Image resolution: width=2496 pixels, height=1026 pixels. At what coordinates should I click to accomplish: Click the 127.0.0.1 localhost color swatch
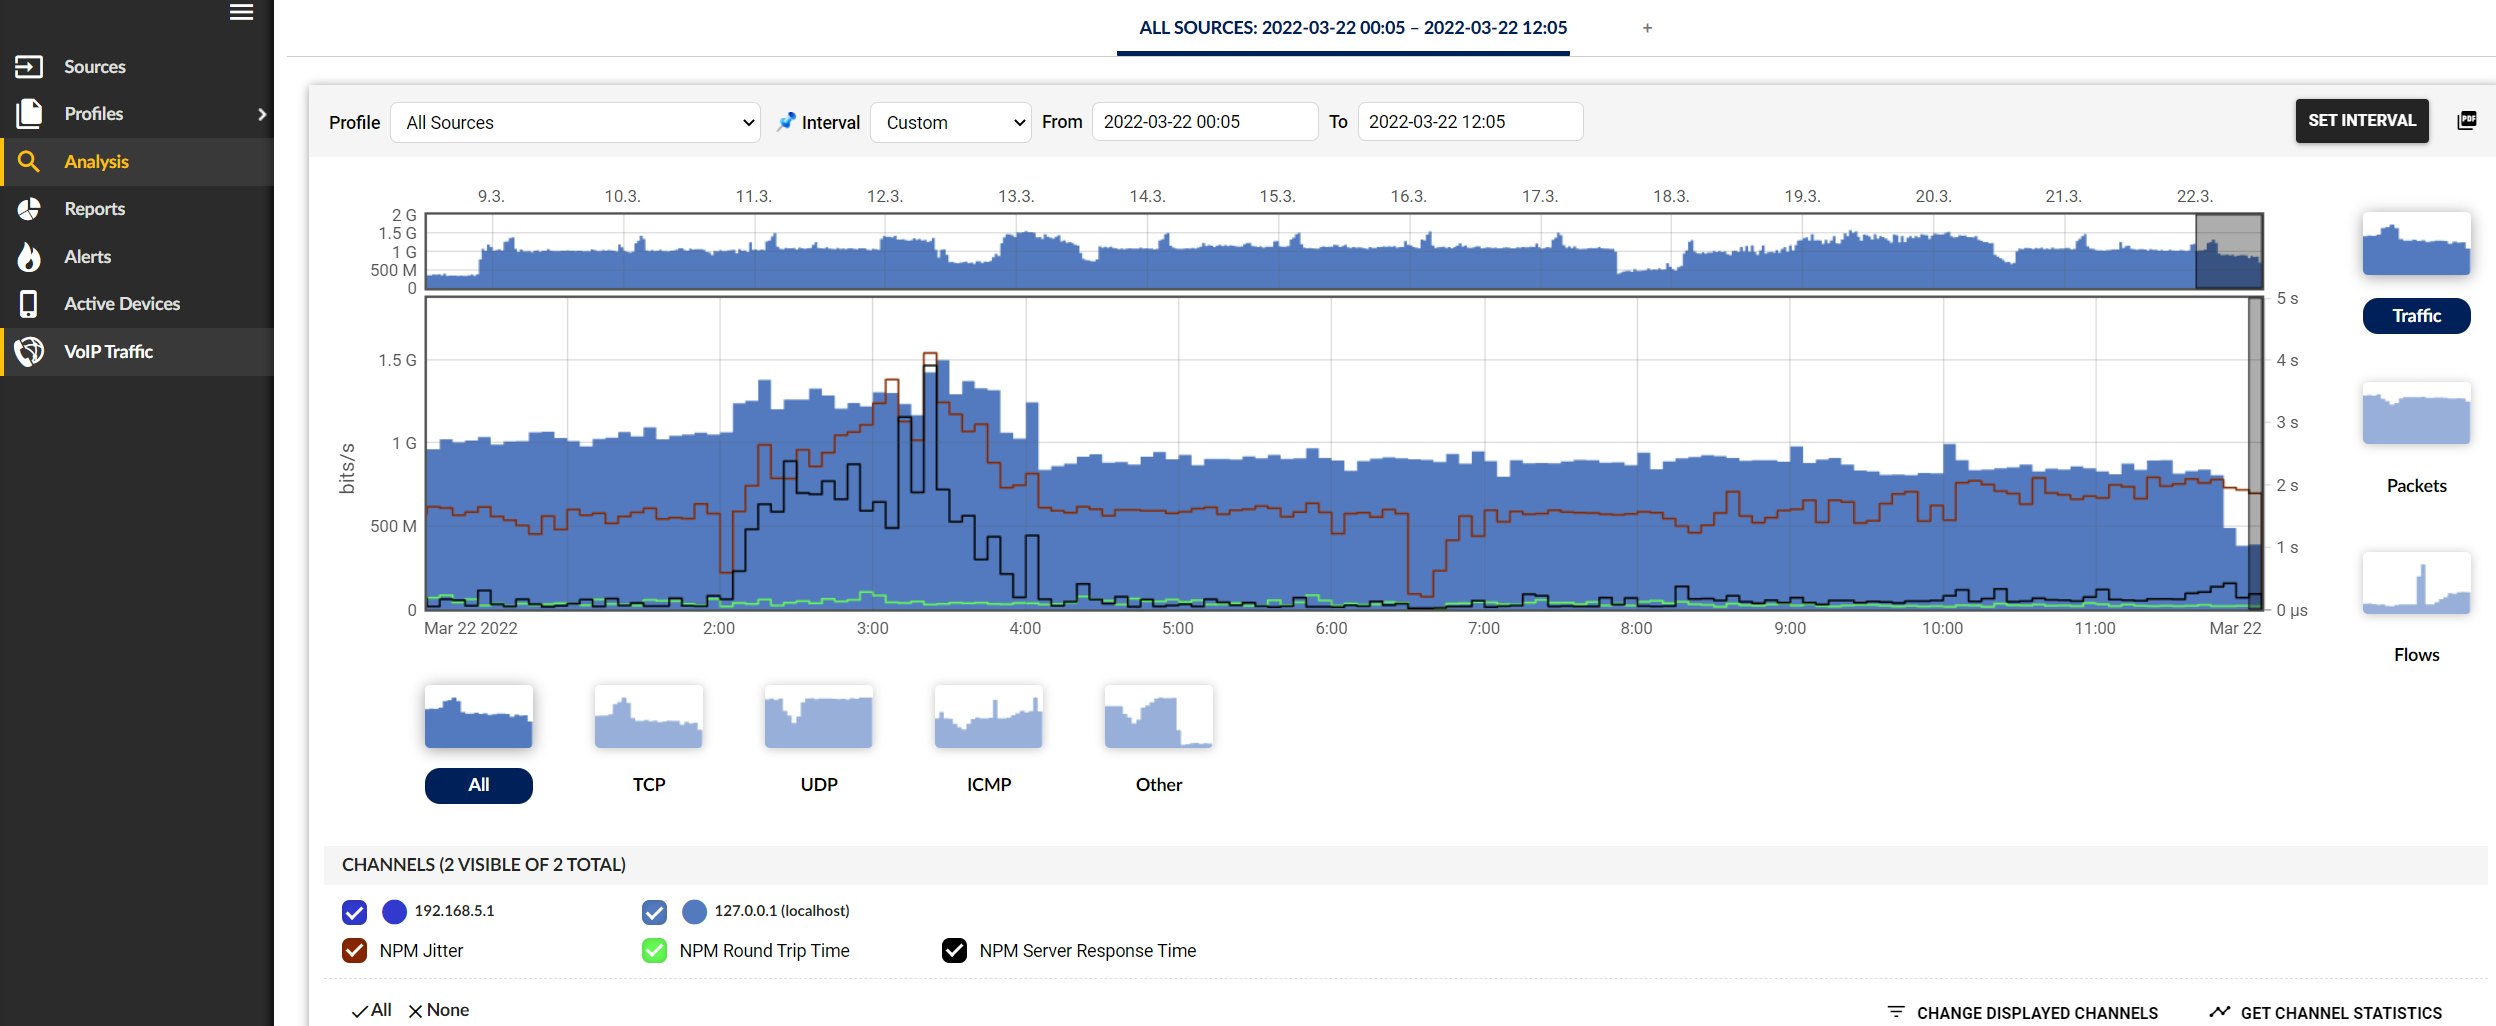[694, 912]
